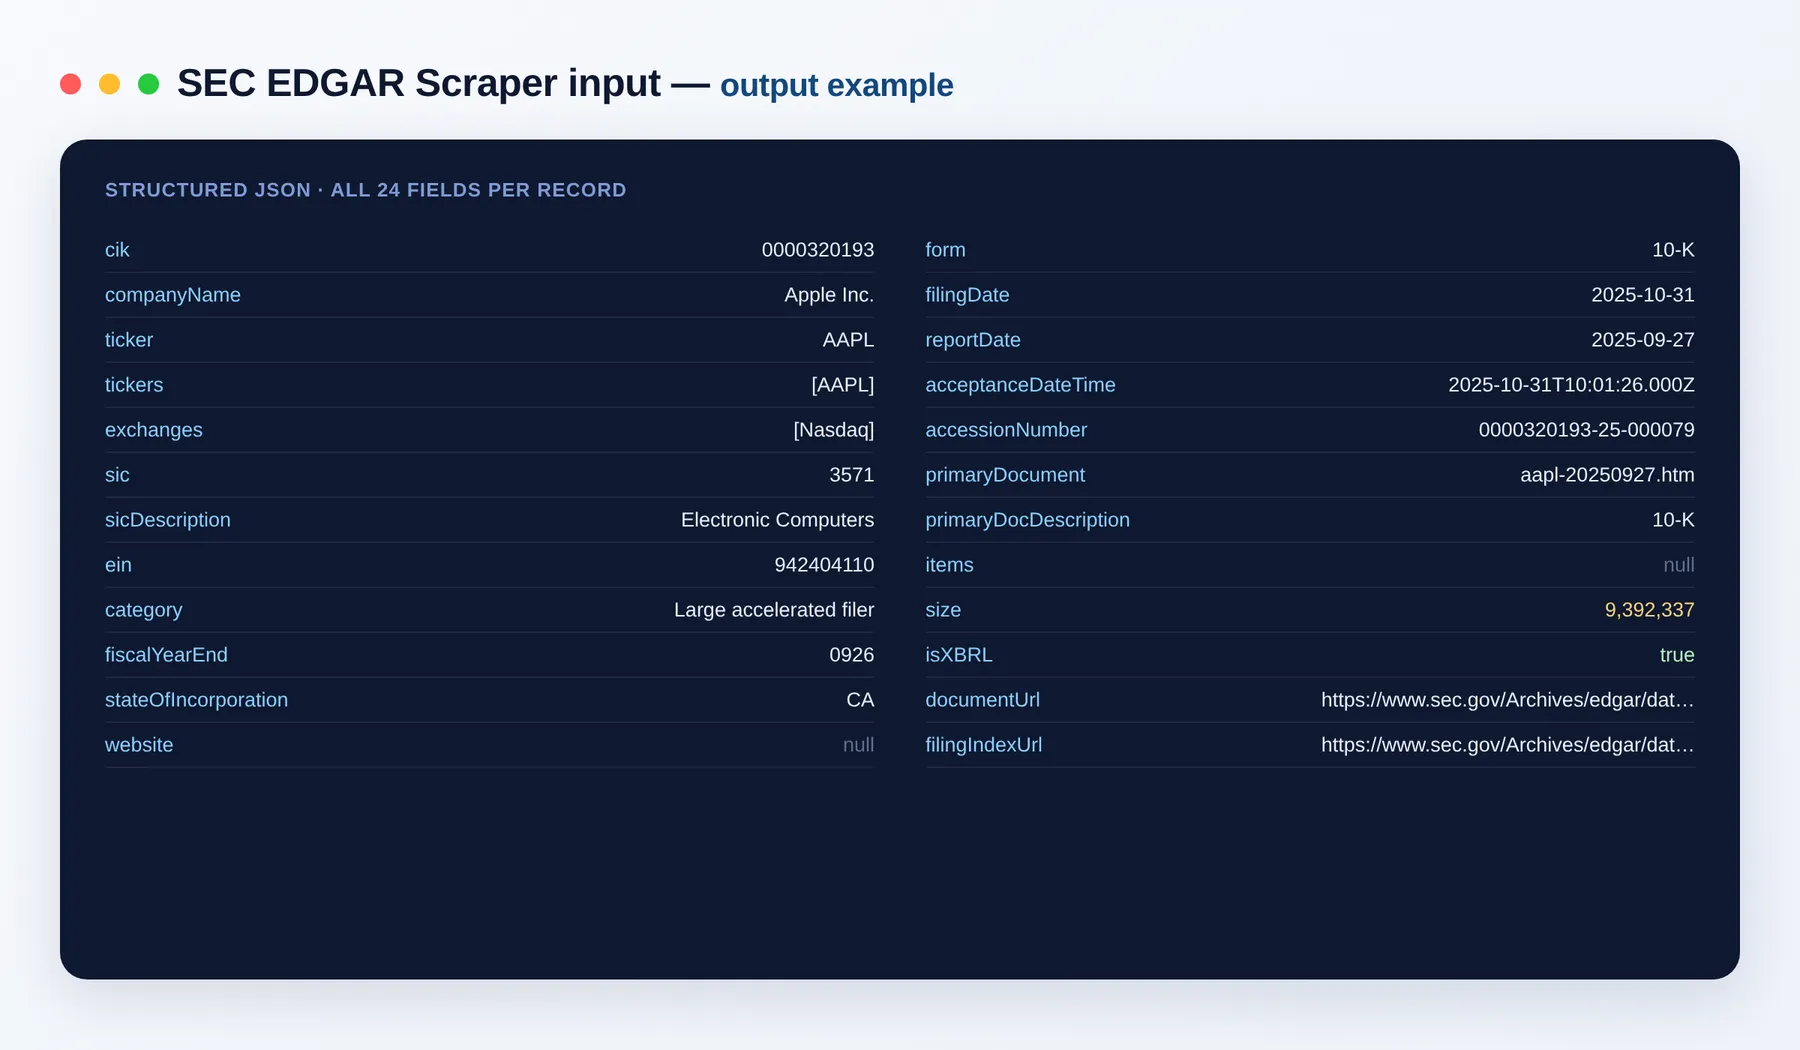The height and width of the screenshot is (1050, 1800).
Task: Select the 'cik' field label
Action: [117, 250]
